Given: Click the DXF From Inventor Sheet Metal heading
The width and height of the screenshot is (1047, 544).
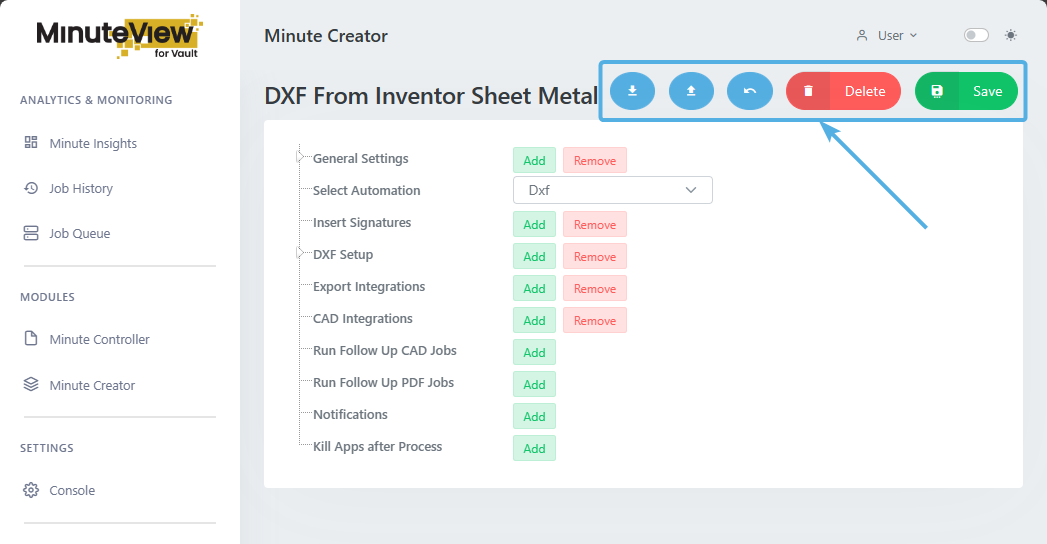Looking at the screenshot, I should [431, 95].
